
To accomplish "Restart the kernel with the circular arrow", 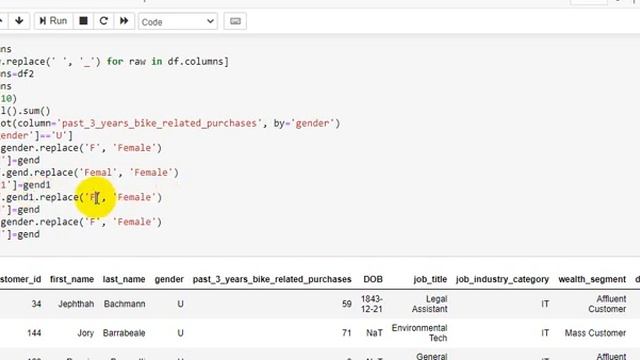I will click(x=104, y=21).
